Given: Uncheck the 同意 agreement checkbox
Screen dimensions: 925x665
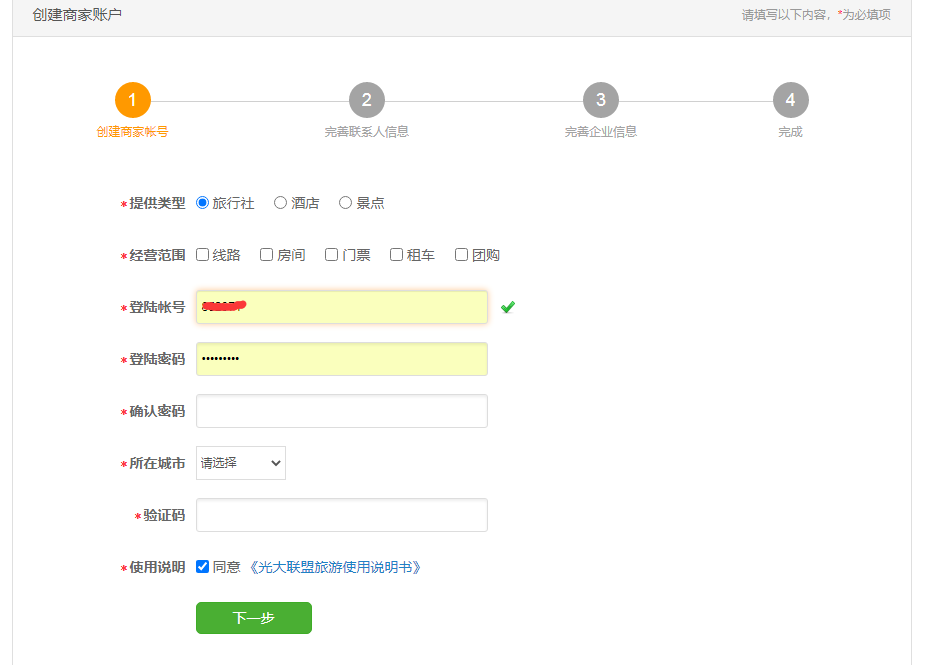Looking at the screenshot, I should coord(203,566).
